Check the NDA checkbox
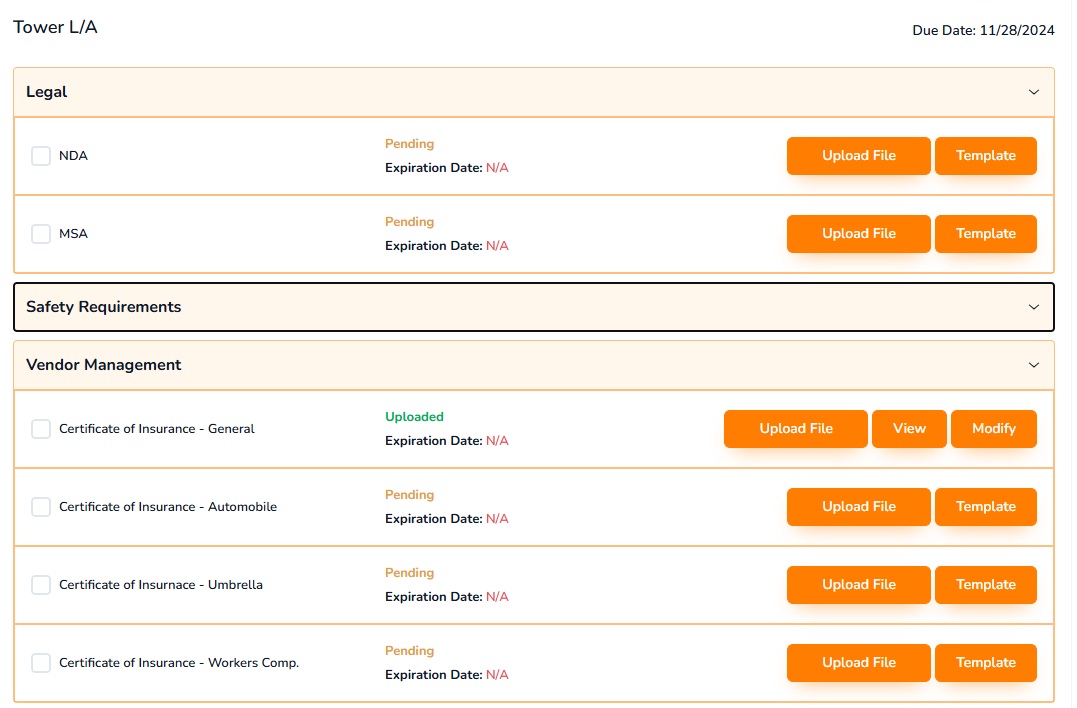This screenshot has height=708, width=1077. point(40,155)
